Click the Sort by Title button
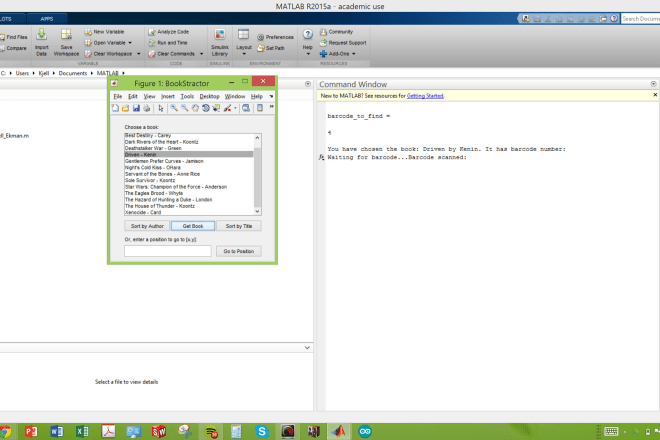660x440 pixels. click(x=239, y=226)
